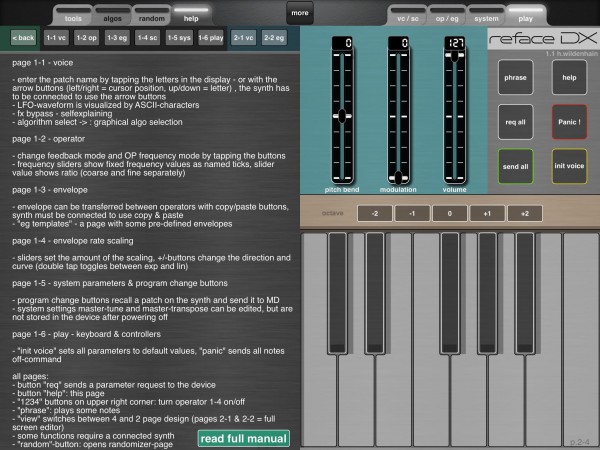Click the modulation value display
The image size is (600, 450).
(398, 43)
